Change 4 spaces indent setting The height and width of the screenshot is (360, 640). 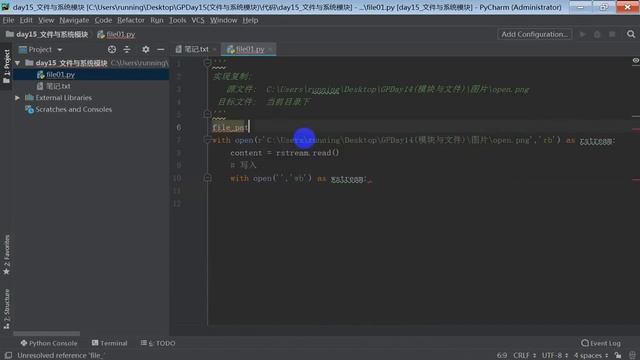click(591, 356)
